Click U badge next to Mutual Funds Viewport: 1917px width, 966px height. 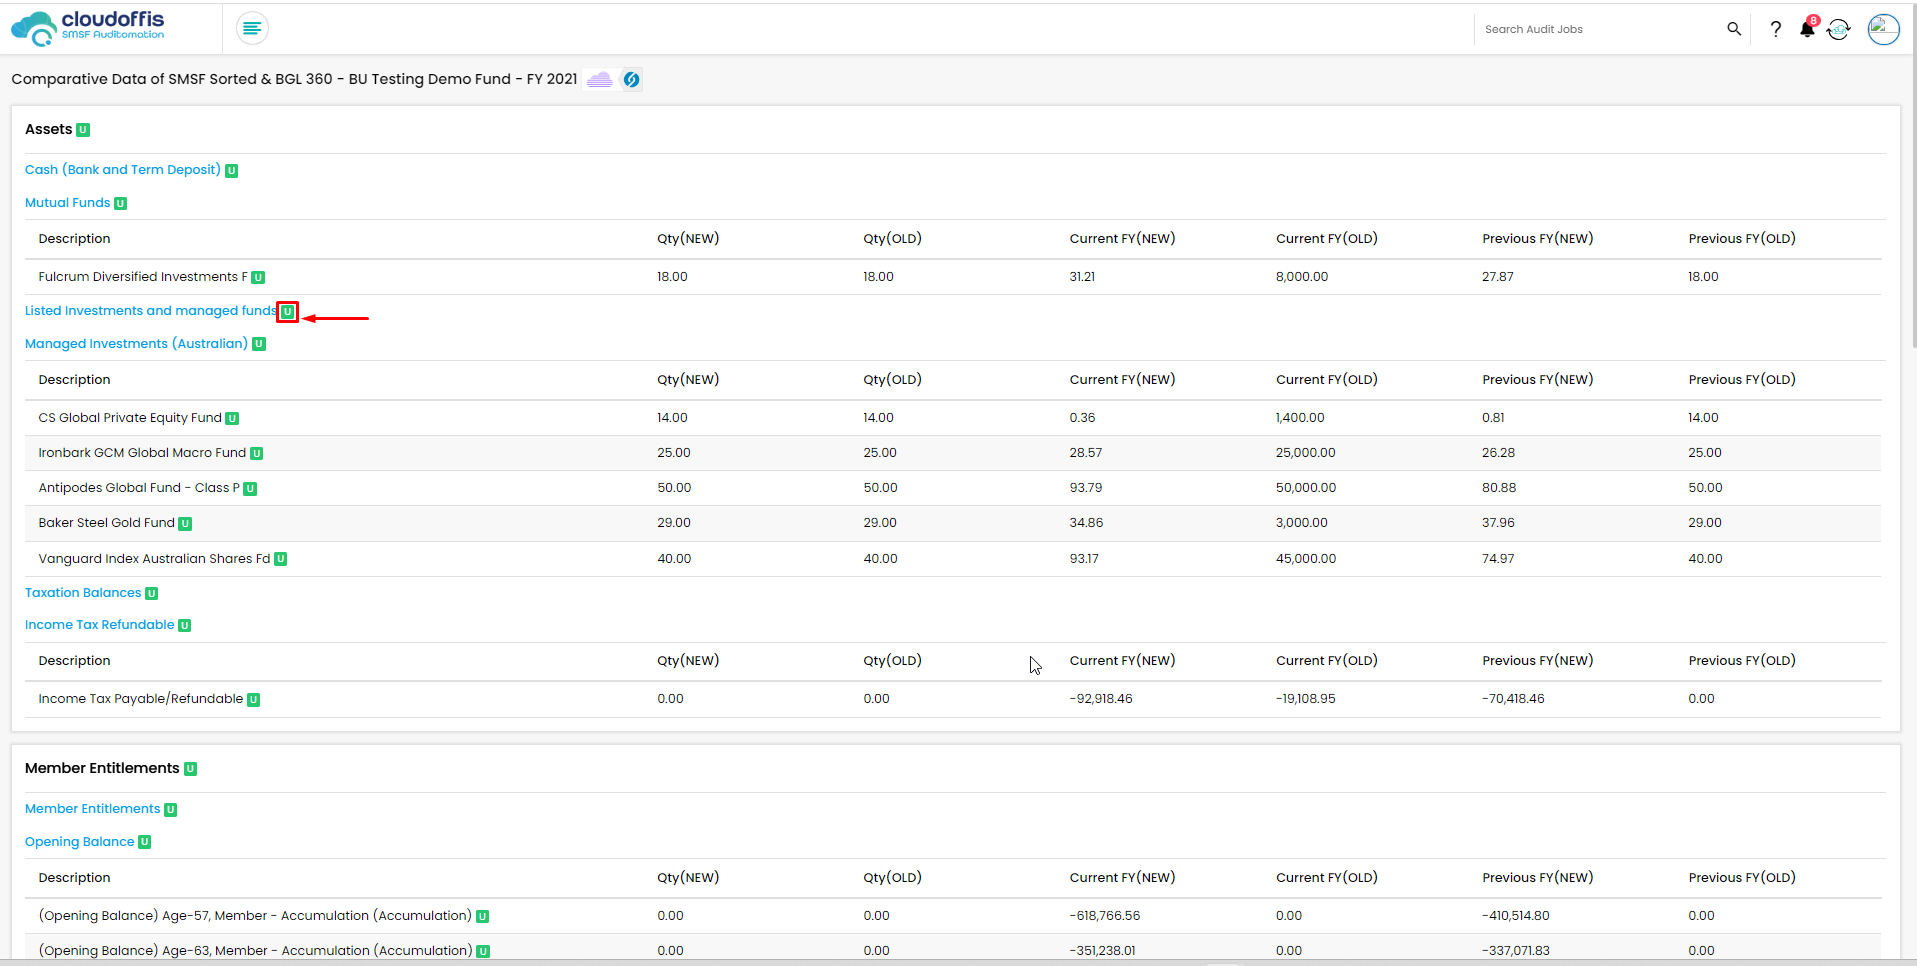click(x=121, y=204)
